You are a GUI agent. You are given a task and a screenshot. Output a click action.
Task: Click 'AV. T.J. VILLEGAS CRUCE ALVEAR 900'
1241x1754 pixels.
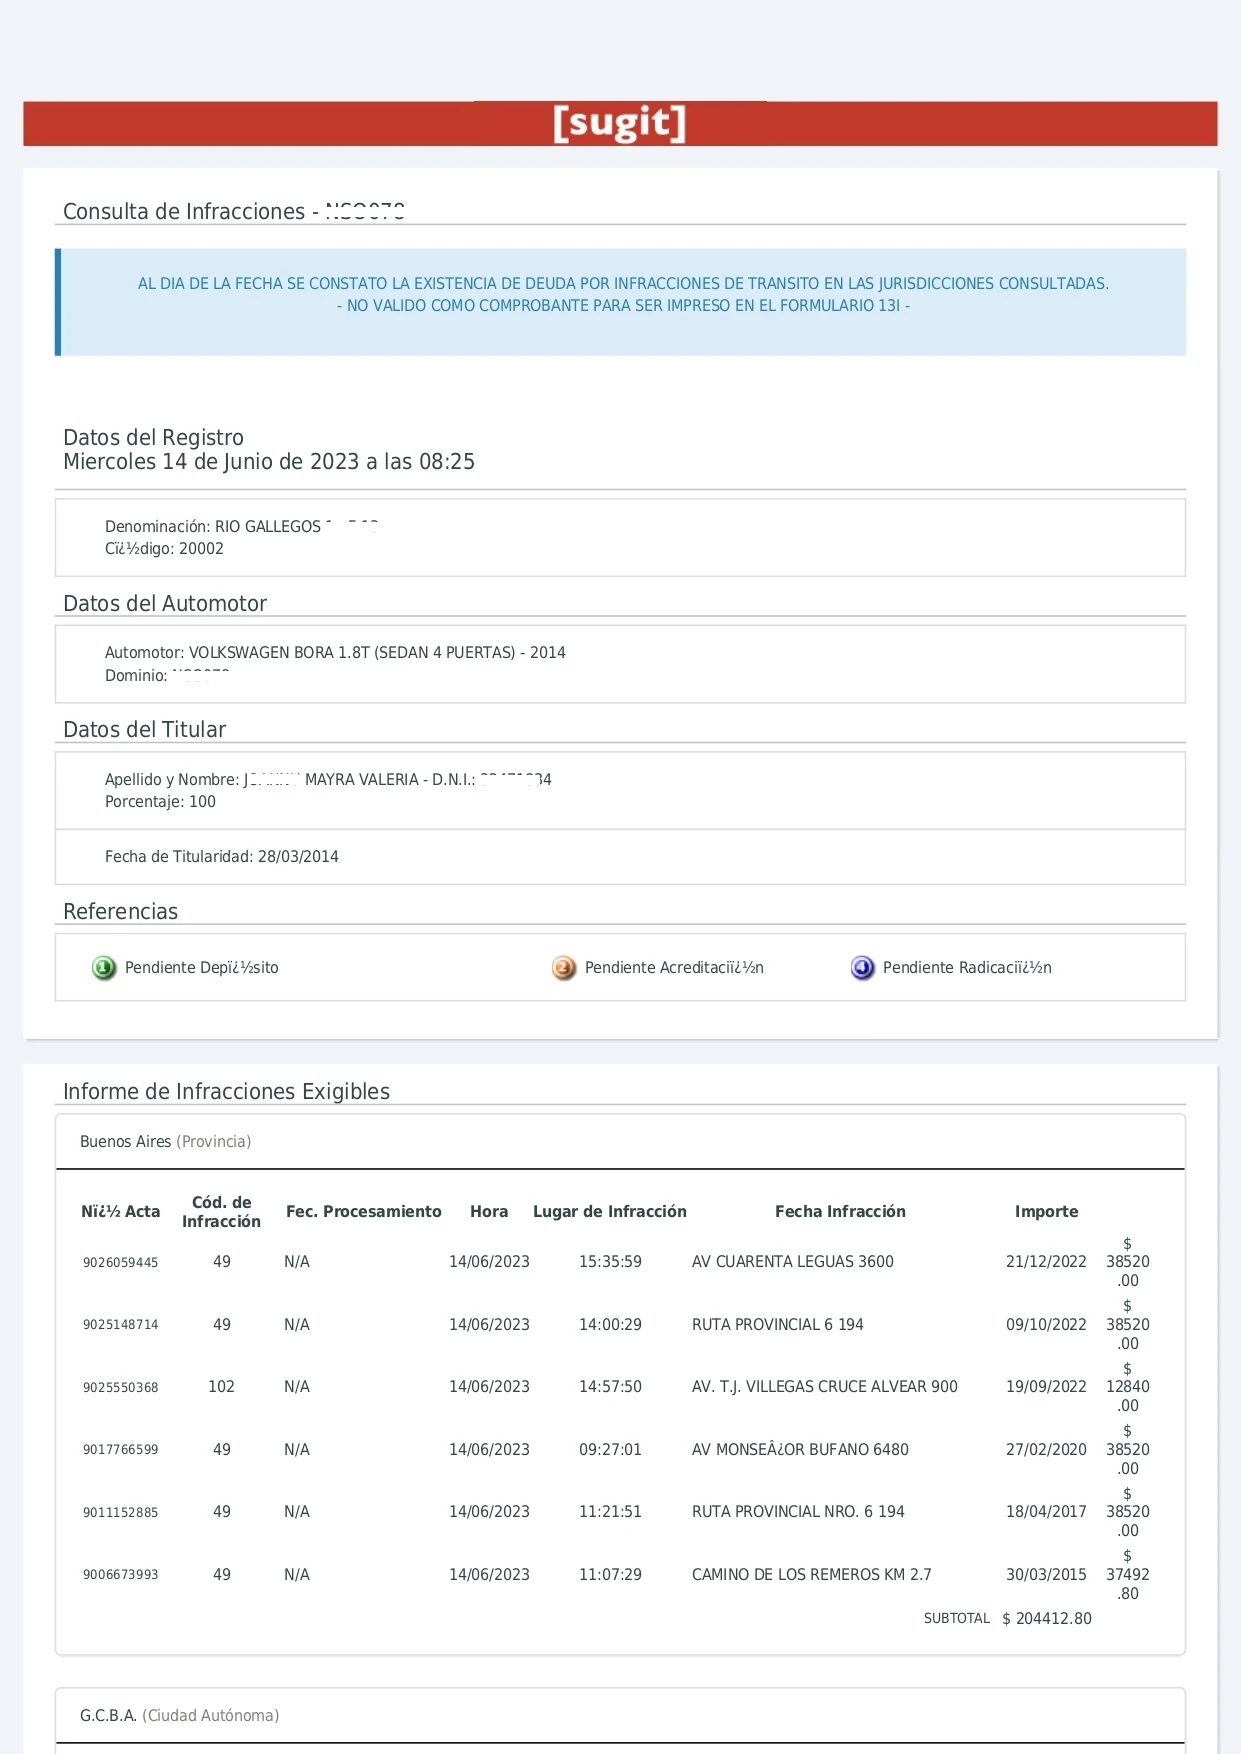tap(825, 1387)
